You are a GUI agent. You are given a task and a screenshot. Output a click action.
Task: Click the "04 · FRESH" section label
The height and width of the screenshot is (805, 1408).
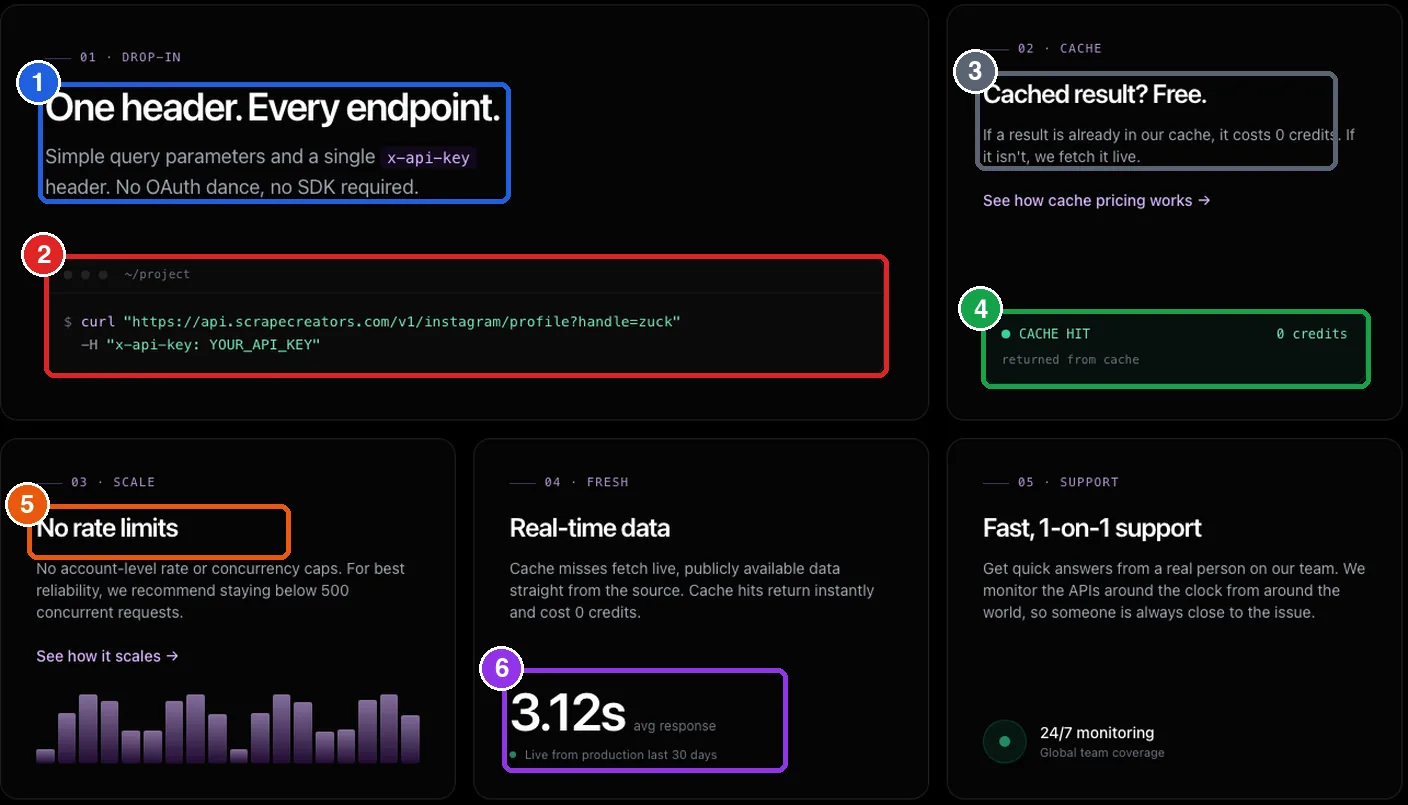[x=586, y=482]
